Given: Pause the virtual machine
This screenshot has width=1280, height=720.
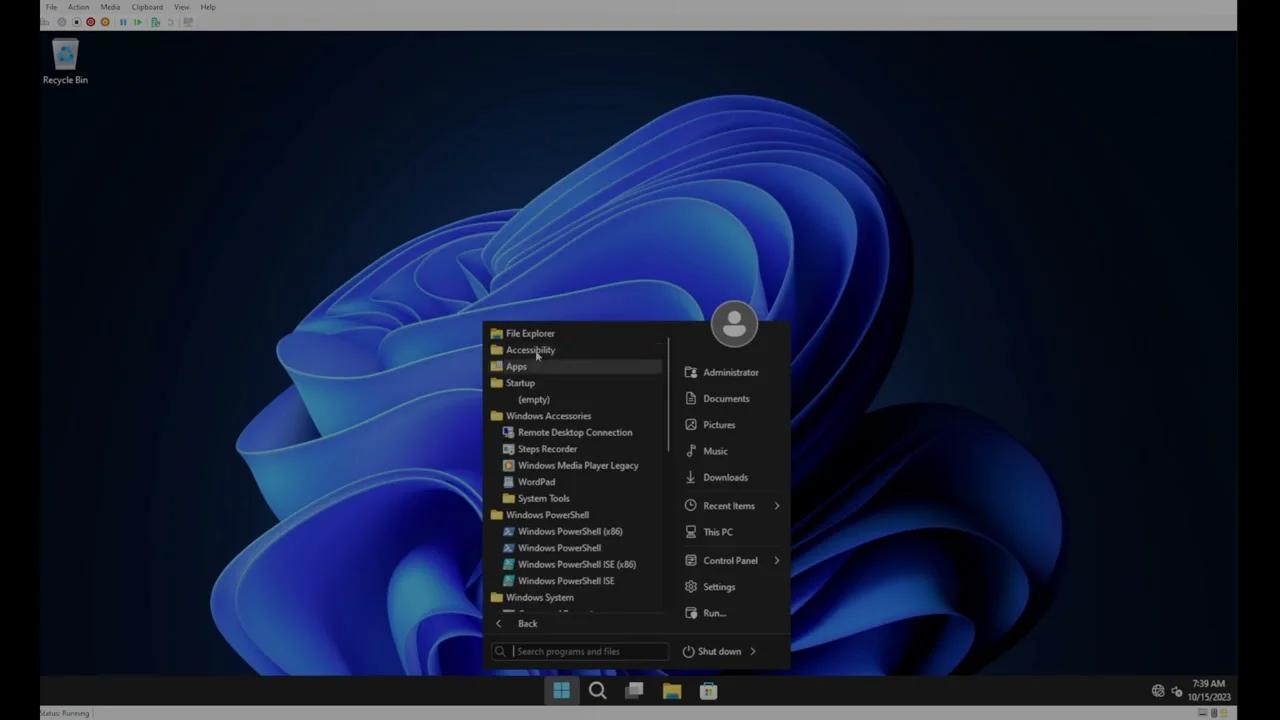Looking at the screenshot, I should coord(123,22).
